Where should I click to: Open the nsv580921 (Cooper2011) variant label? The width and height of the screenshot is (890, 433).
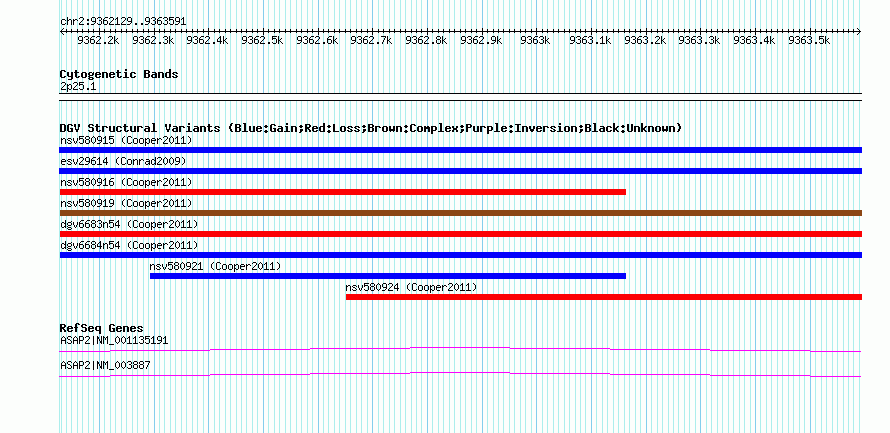(215, 266)
